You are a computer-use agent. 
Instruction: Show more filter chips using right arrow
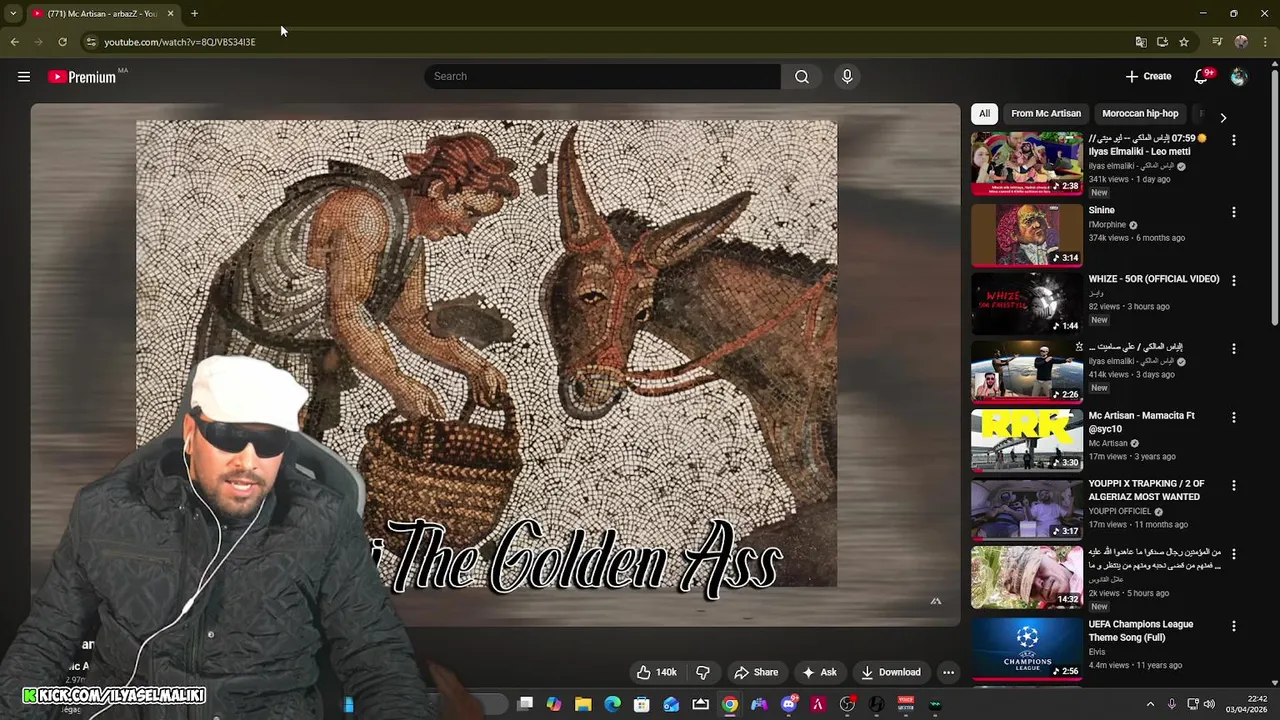1223,117
